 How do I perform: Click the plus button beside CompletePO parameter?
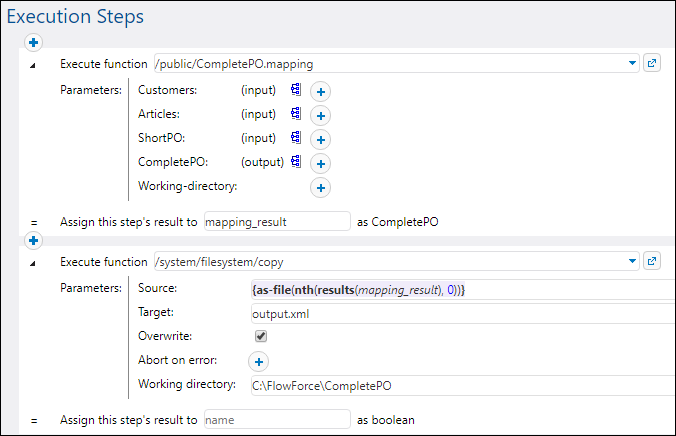(320, 163)
